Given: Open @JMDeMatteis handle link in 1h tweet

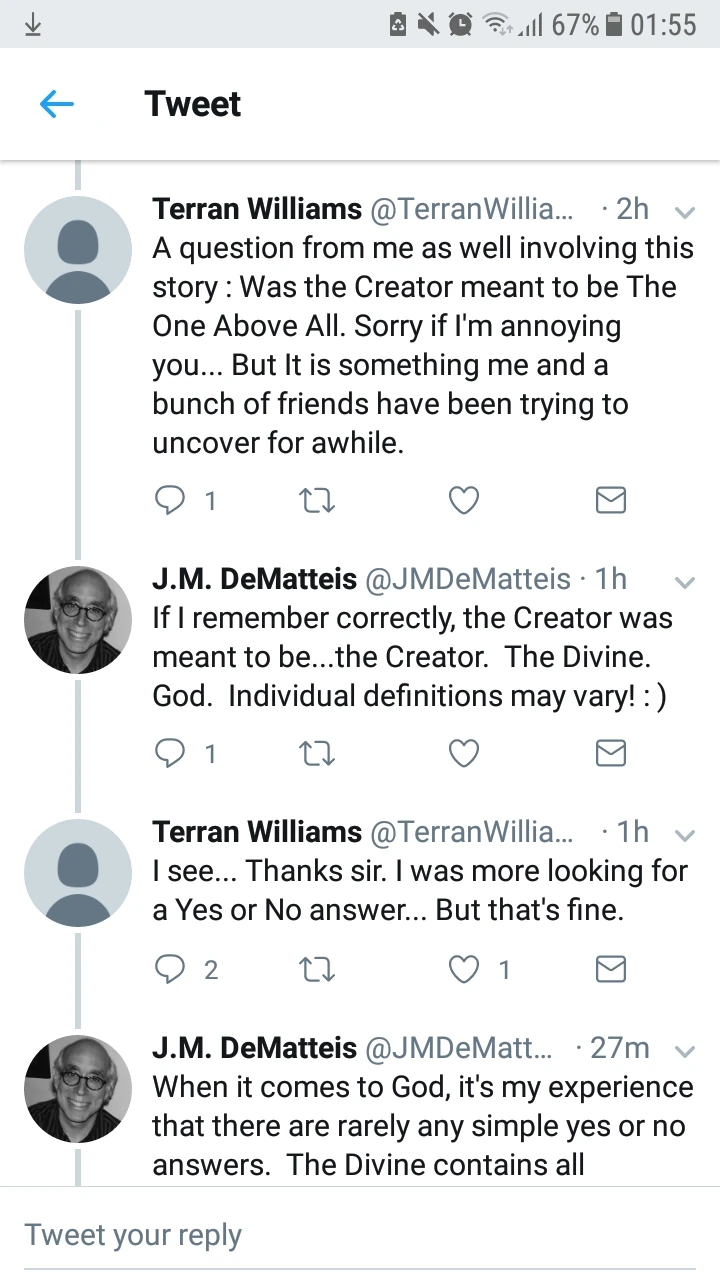Looking at the screenshot, I should [x=468, y=579].
